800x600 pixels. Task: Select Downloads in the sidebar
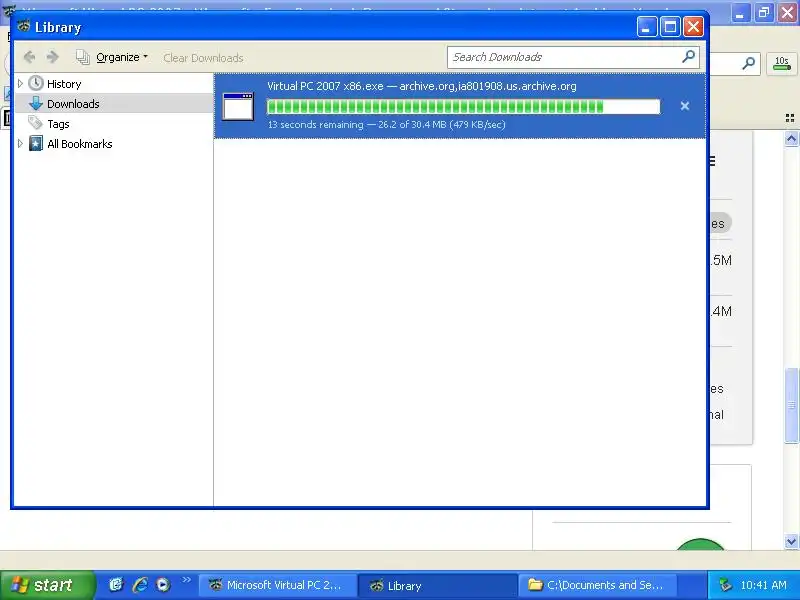tap(73, 104)
